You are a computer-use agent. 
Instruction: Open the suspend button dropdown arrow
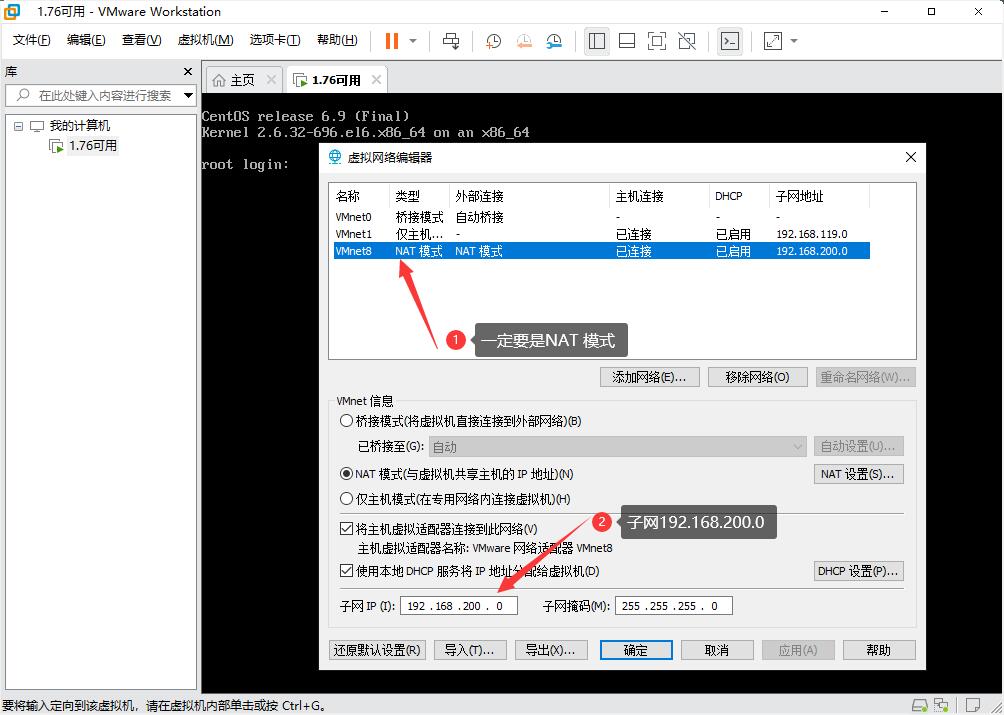(x=410, y=41)
